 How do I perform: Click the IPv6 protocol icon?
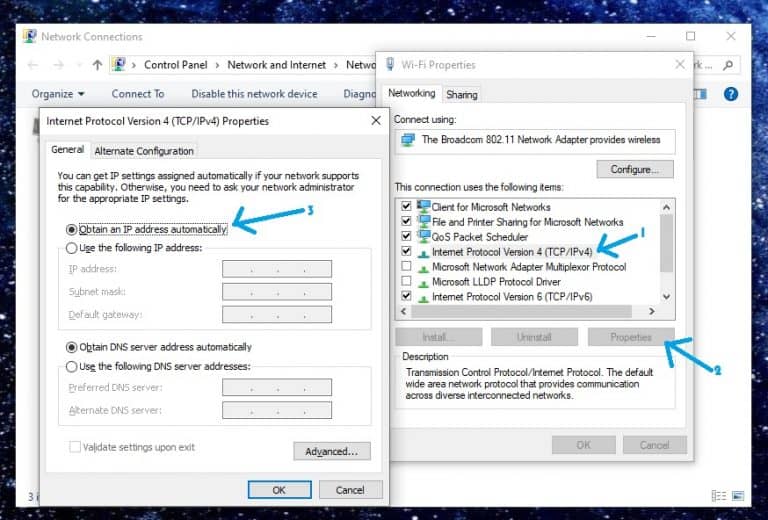pos(423,297)
